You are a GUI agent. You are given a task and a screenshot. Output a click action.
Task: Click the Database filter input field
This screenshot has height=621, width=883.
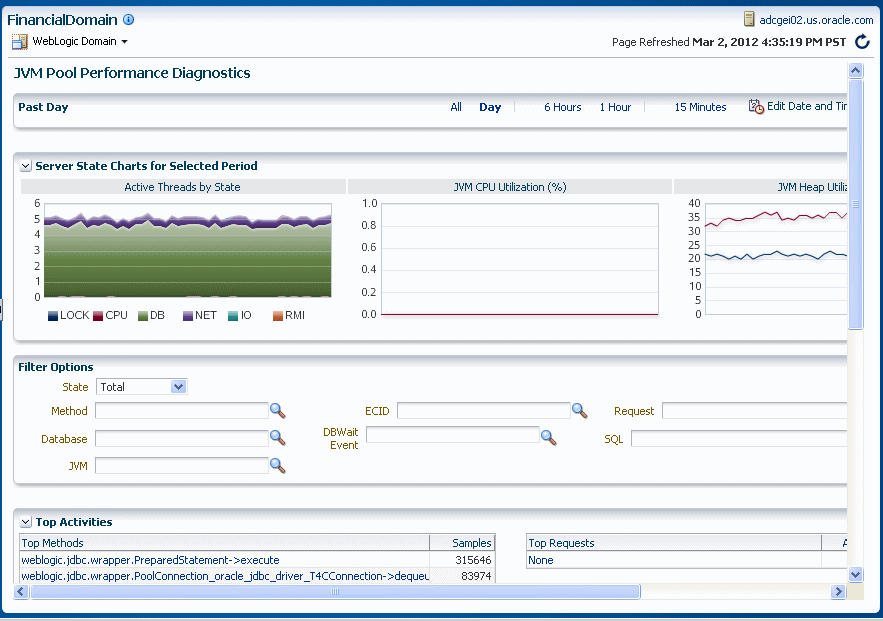(x=181, y=438)
